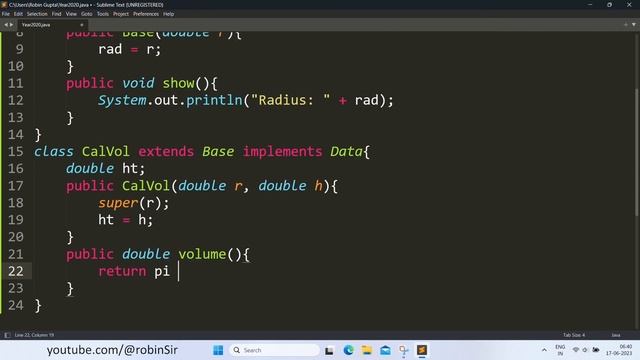This screenshot has width=640, height=360.
Task: Click the println call on line 12
Action: pyautogui.click(x=214, y=100)
